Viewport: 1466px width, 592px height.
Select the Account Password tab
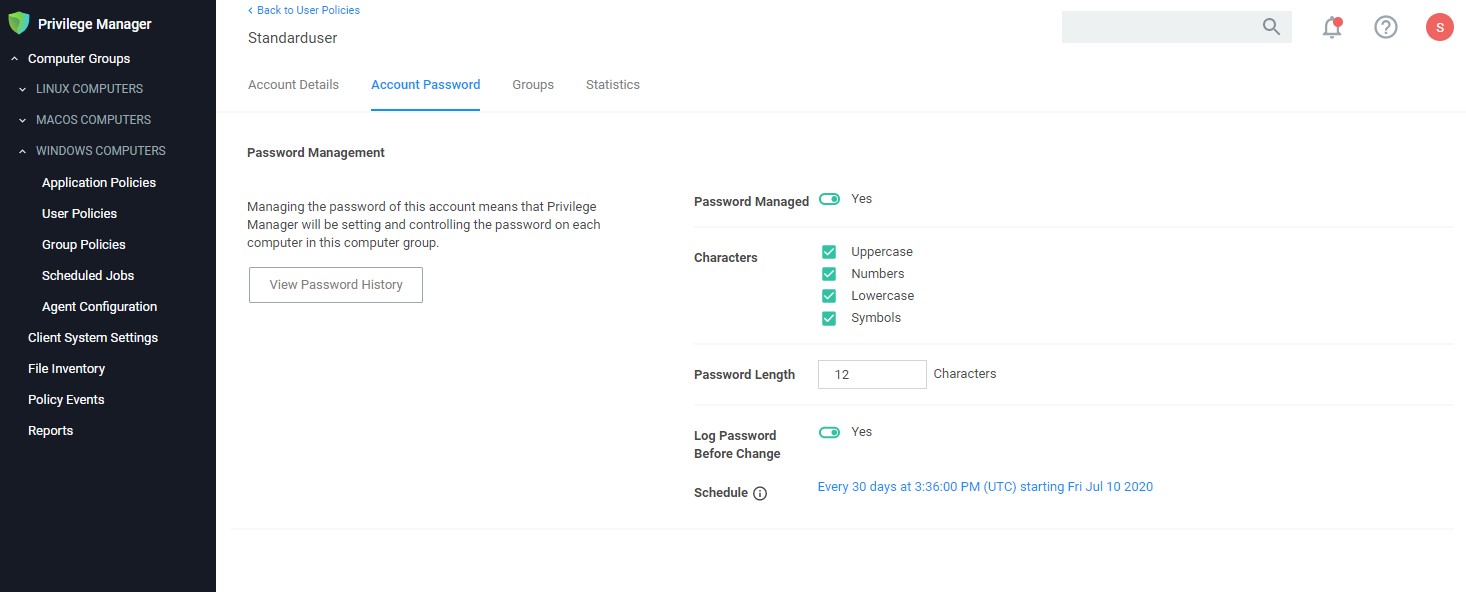(x=426, y=85)
